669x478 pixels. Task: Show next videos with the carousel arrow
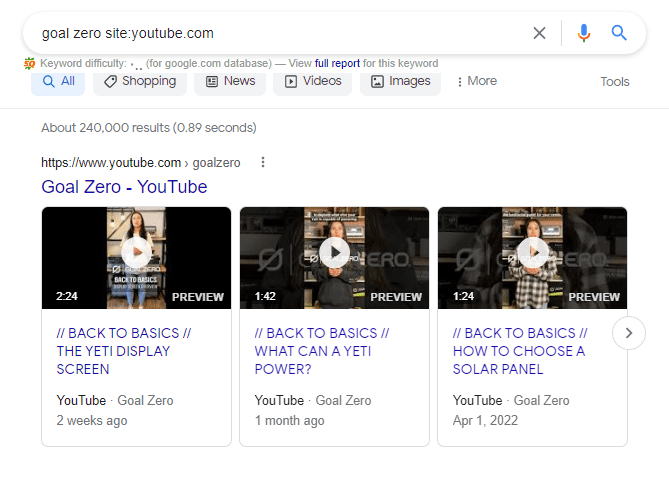[x=628, y=333]
